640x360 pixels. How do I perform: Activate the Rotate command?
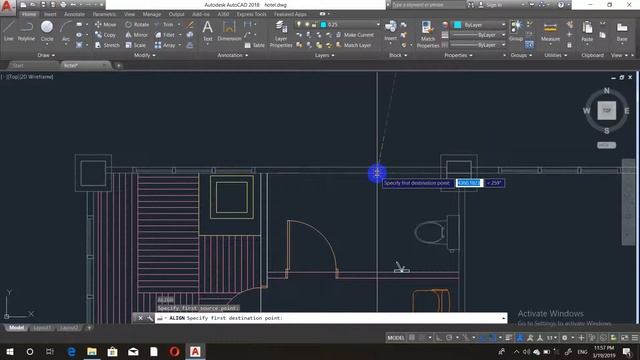137,24
